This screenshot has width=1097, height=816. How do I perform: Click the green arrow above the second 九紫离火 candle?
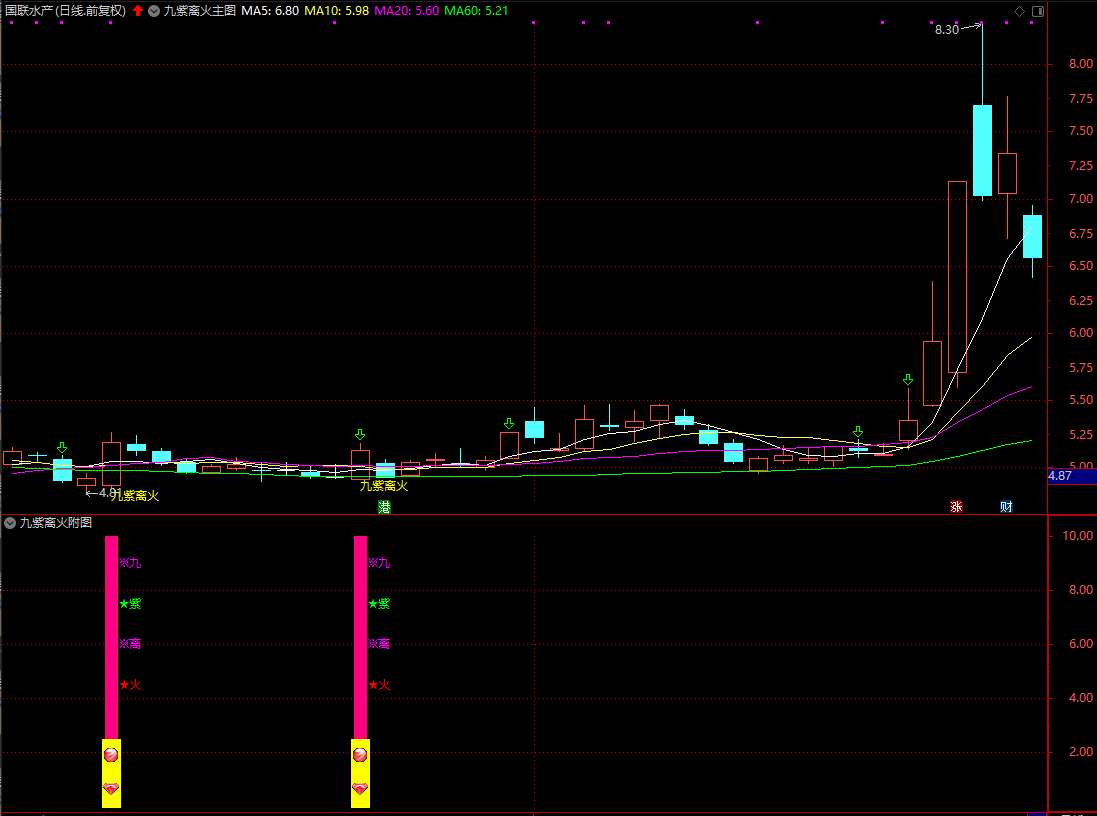360,435
